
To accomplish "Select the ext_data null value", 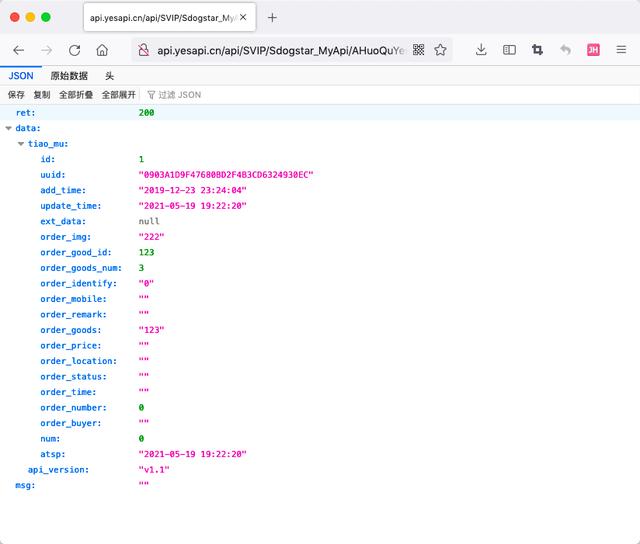I will [149, 221].
